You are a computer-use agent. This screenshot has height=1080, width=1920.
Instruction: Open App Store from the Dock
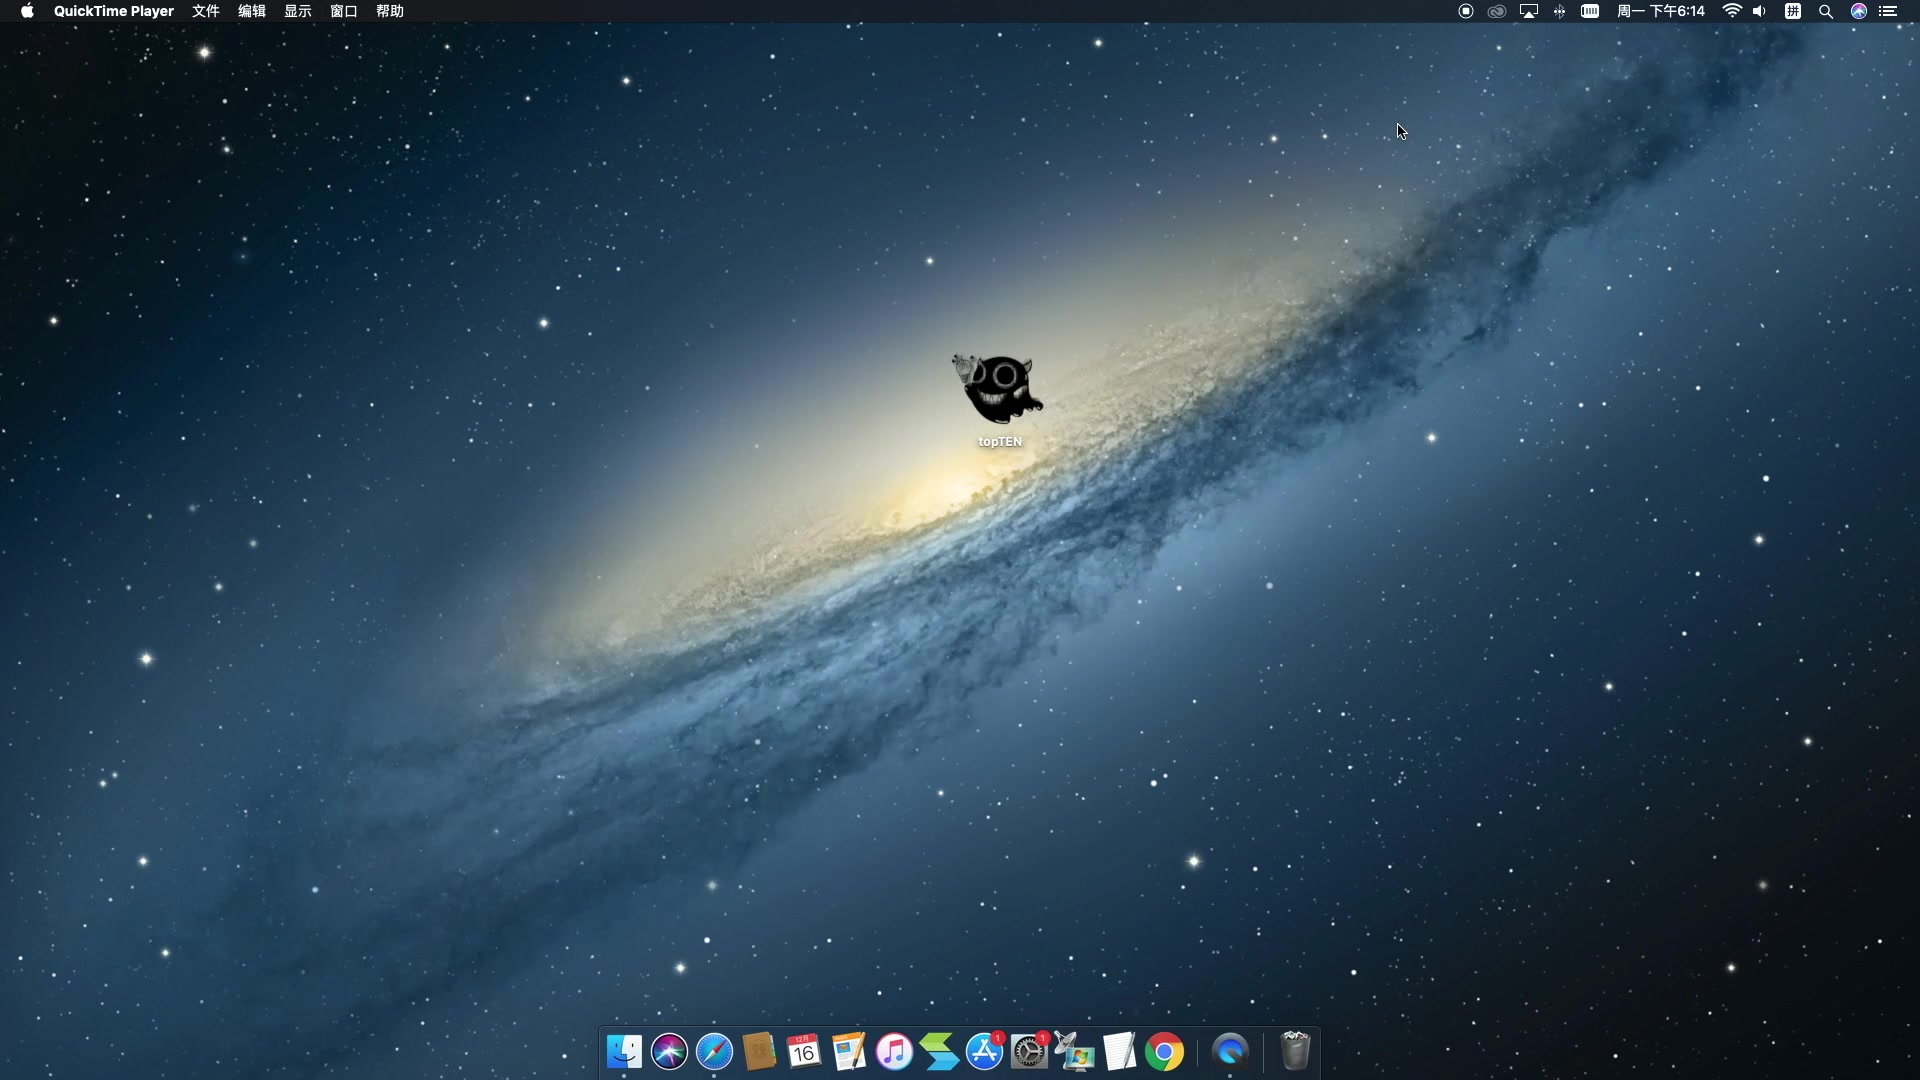point(984,1052)
